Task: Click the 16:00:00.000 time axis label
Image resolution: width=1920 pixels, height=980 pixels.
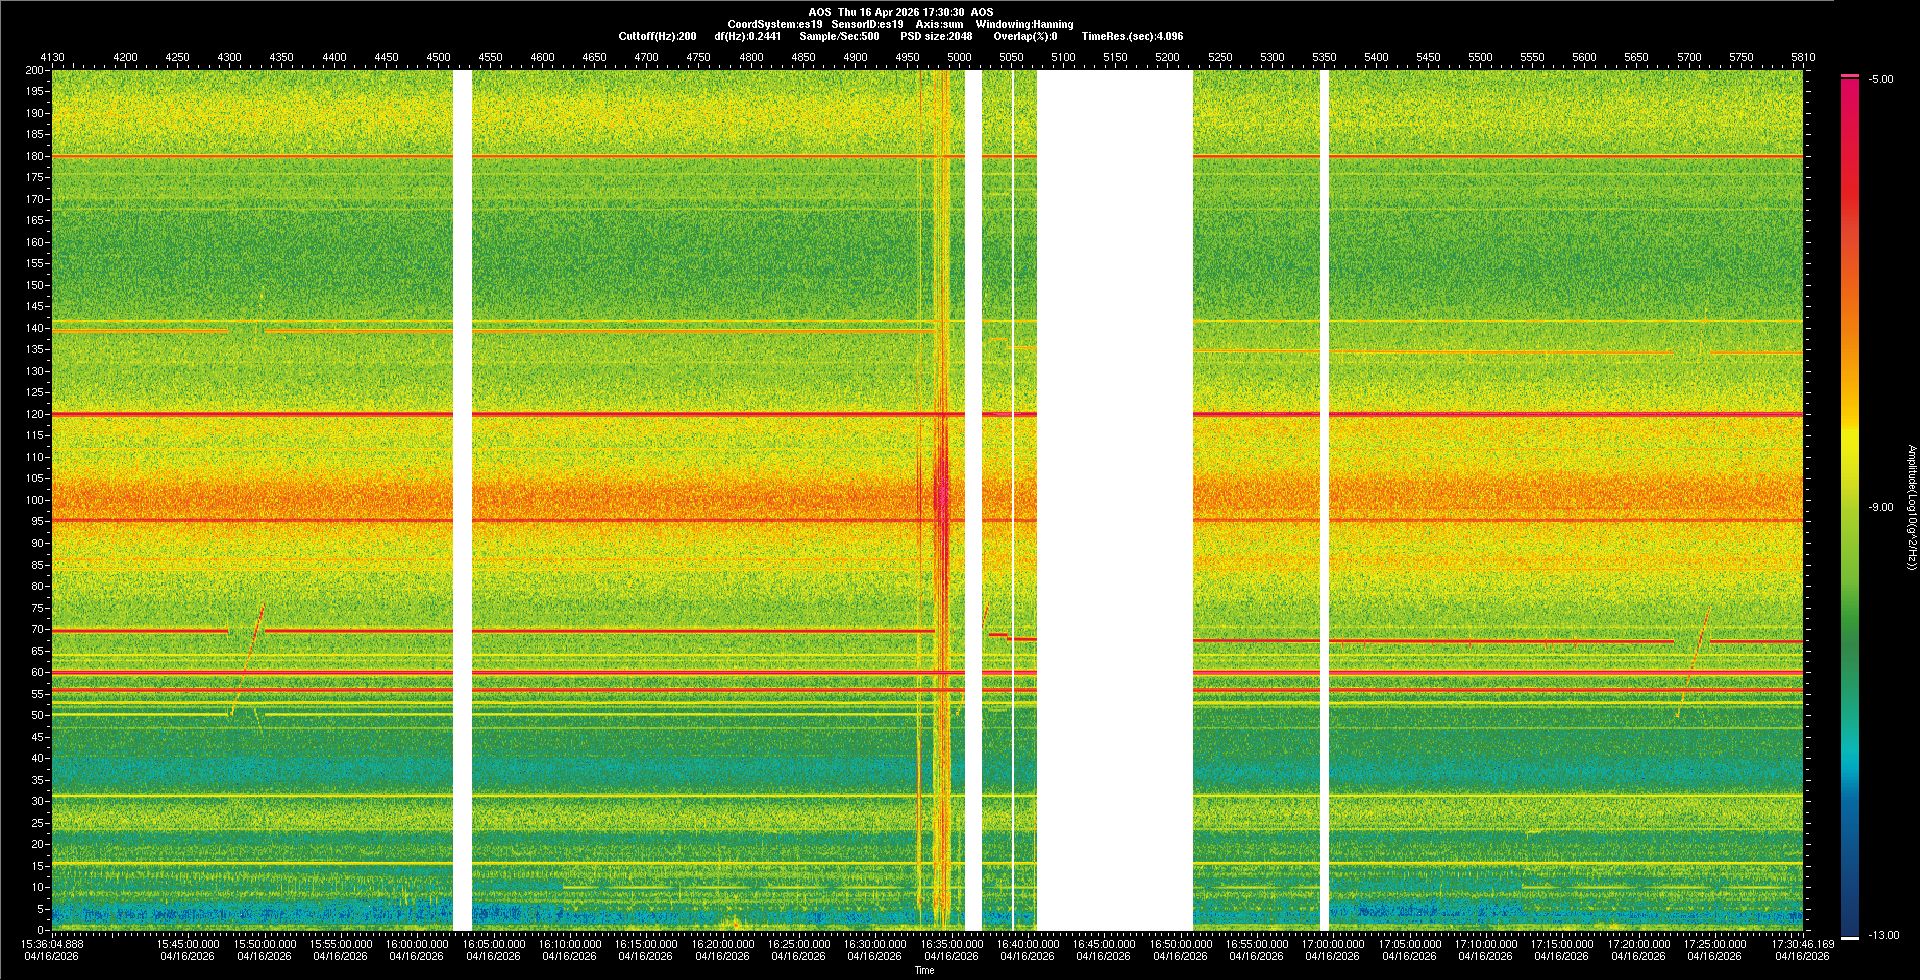Action: point(416,944)
